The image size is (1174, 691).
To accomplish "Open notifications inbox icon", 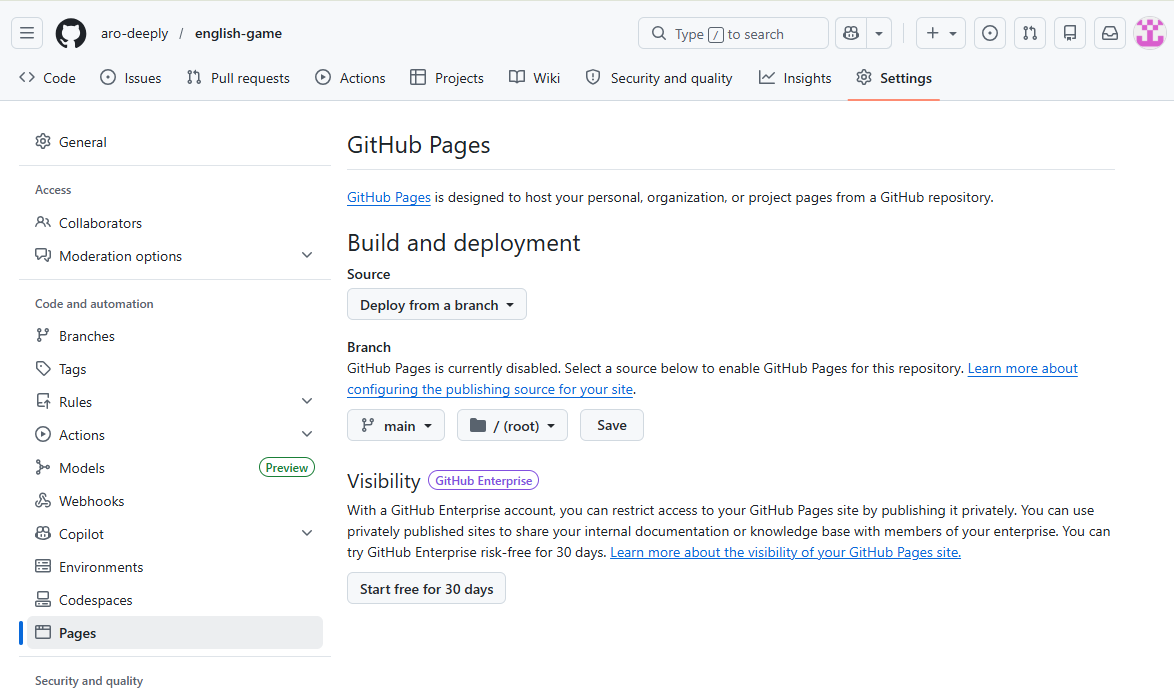I will click(x=1110, y=33).
